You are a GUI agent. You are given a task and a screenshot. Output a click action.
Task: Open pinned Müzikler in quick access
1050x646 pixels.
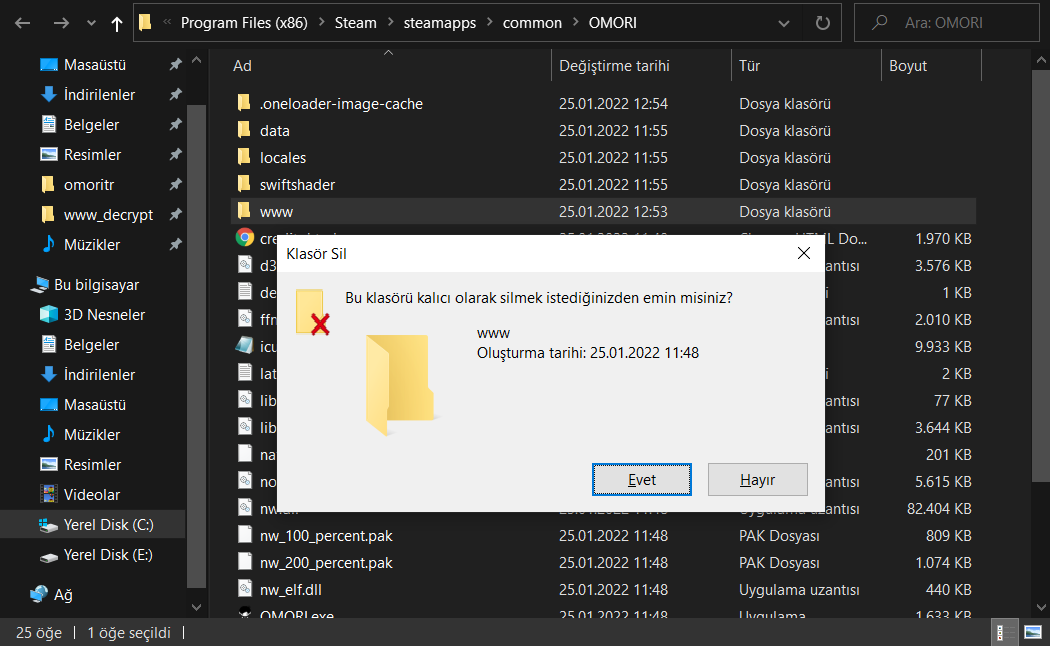pyautogui.click(x=92, y=245)
